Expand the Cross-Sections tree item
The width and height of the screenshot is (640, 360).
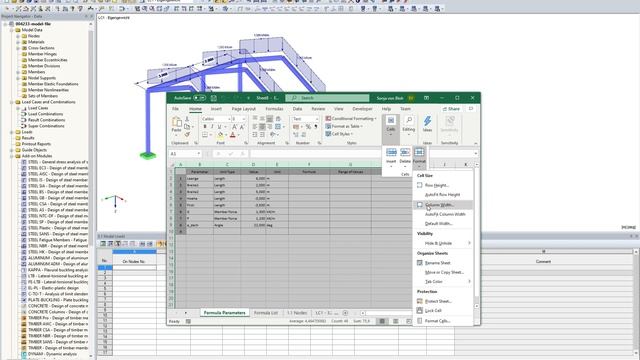point(18,48)
